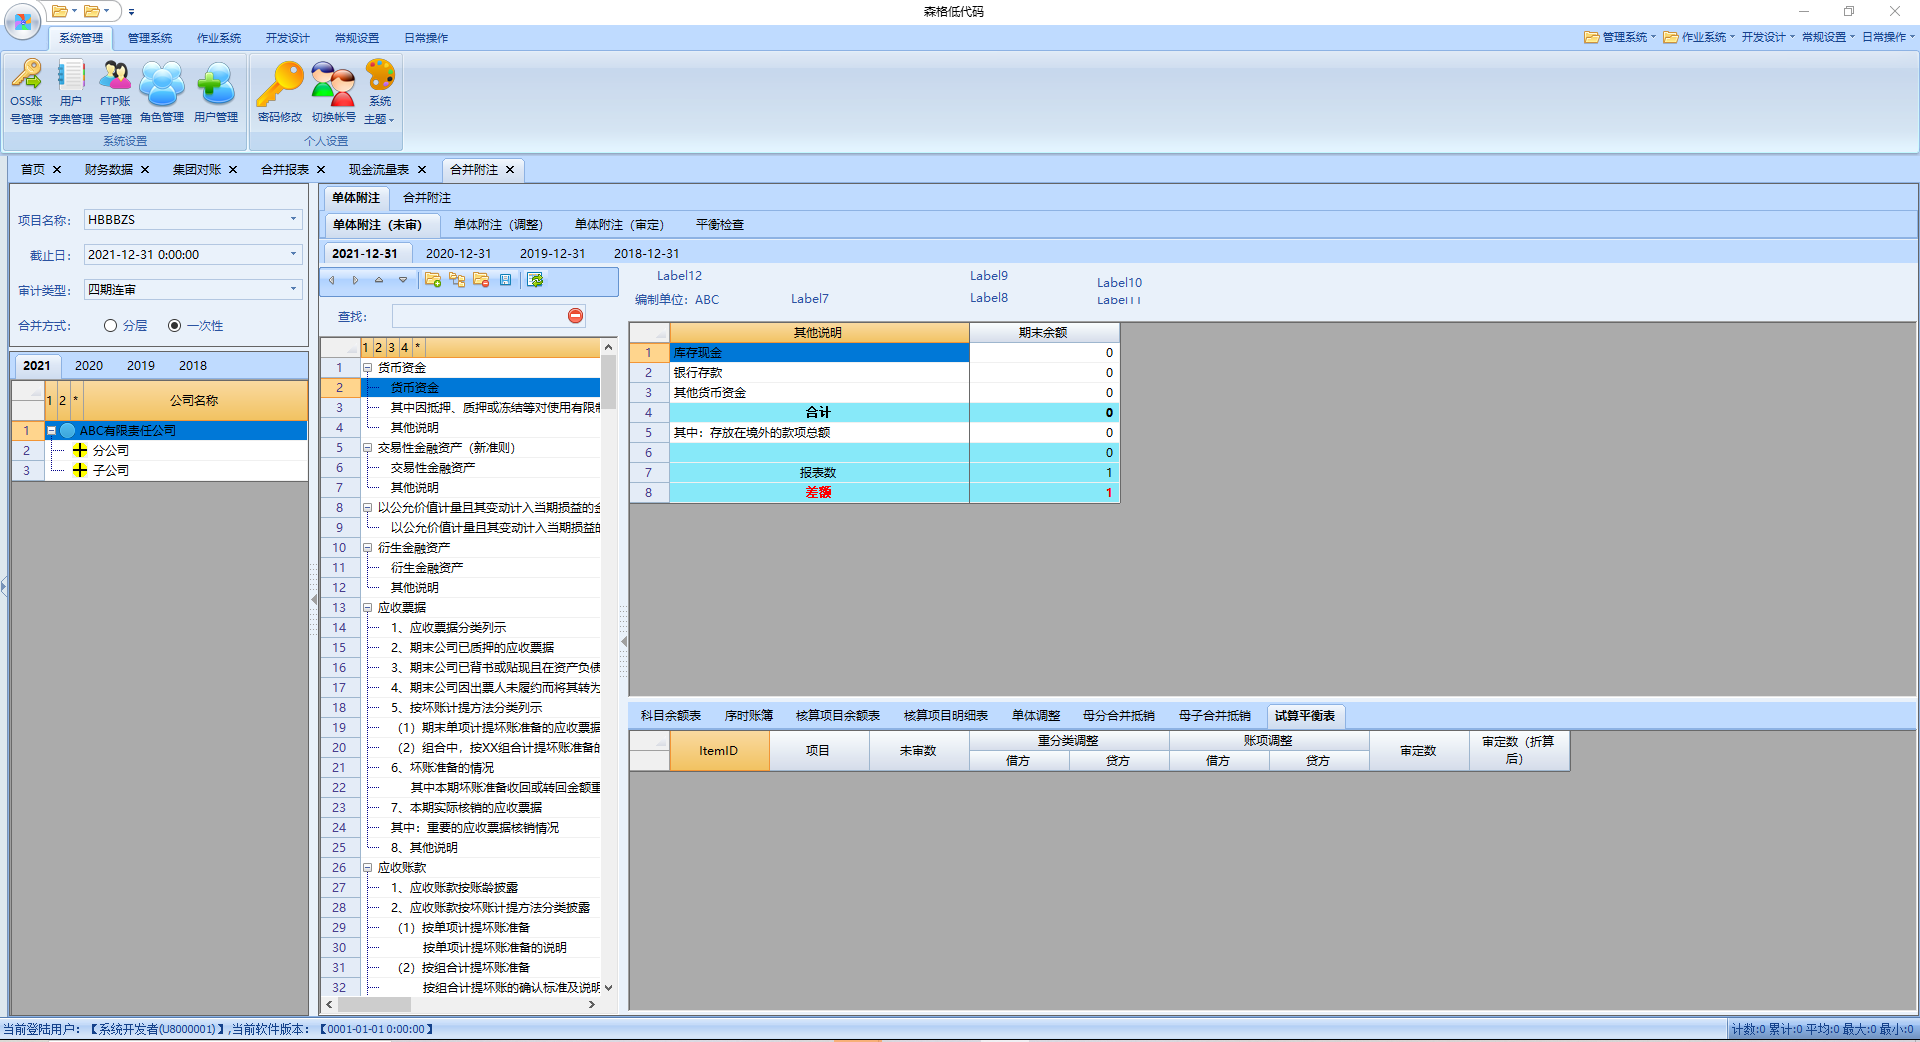Click the move-down arrow in tree toolbar
1920x1042 pixels.
point(403,280)
